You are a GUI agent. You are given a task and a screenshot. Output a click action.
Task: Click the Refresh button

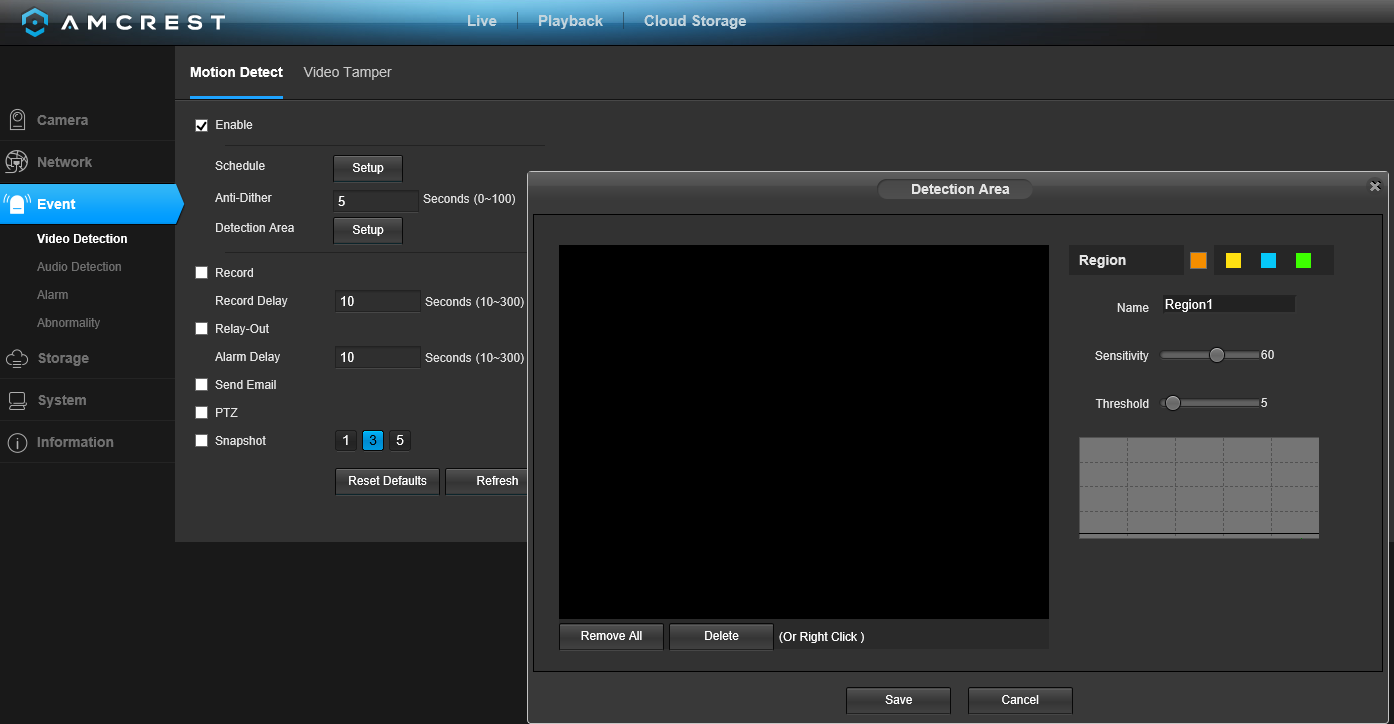(486, 481)
